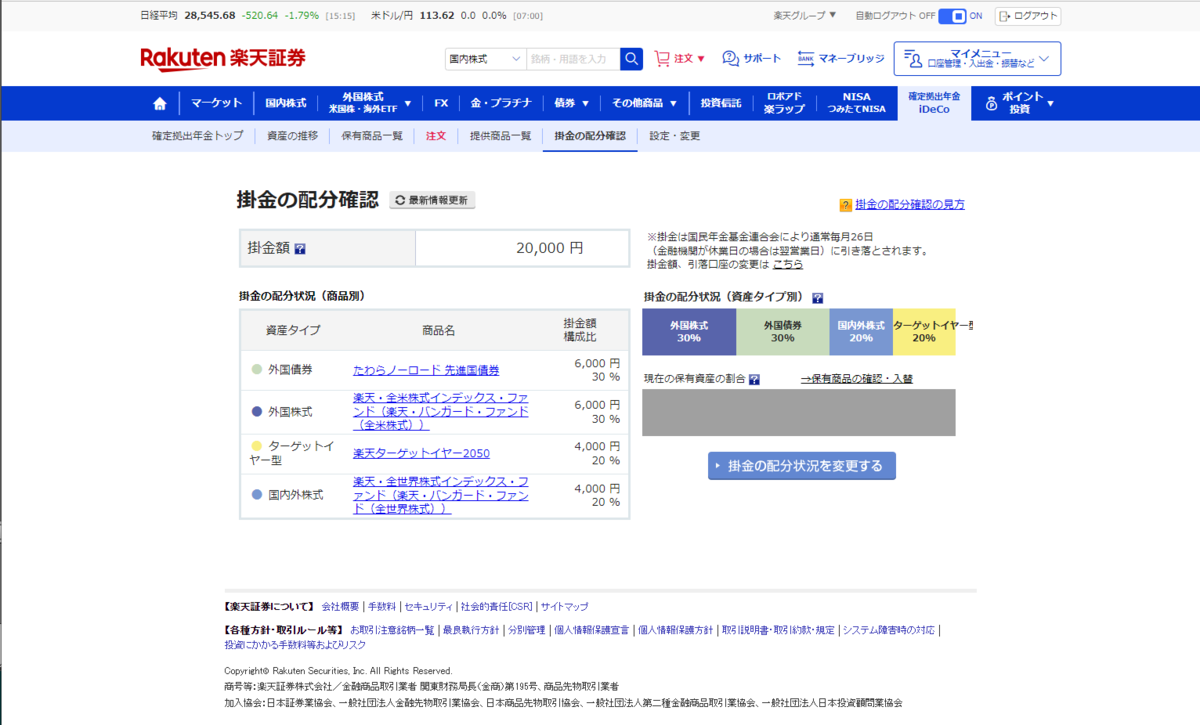Screen dimensions: 1200x725
Task: Open セキュリティ footer link
Action: [428, 606]
